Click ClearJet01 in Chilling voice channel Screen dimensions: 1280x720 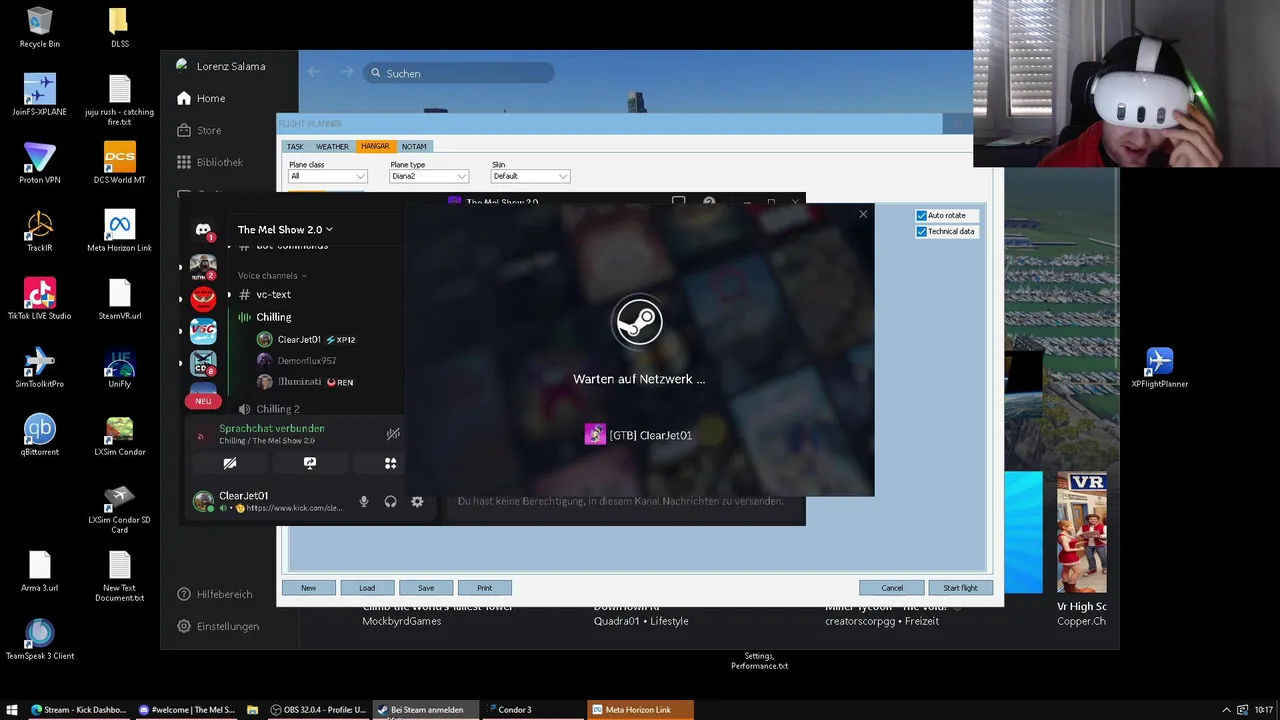[x=298, y=340]
